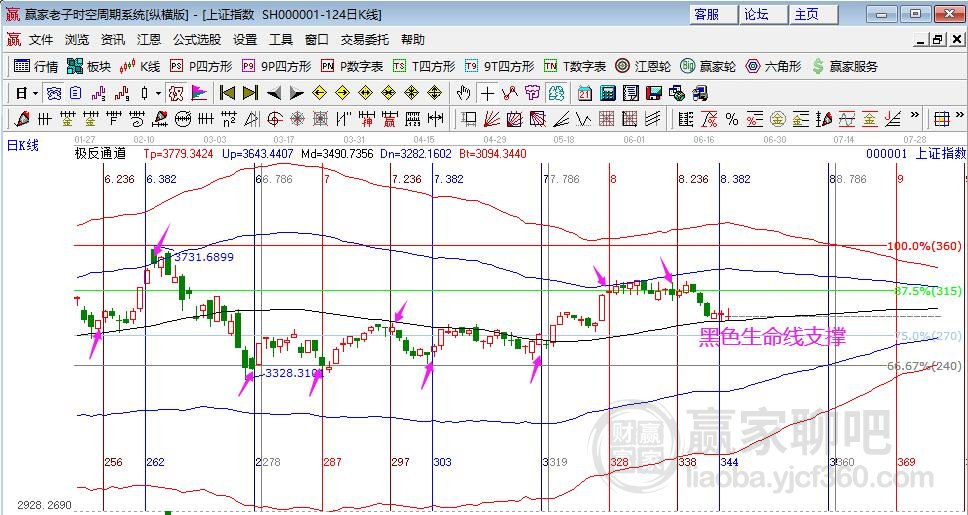Step back with black left arrow
Screen dimensions: 968x515
[x=274, y=94]
